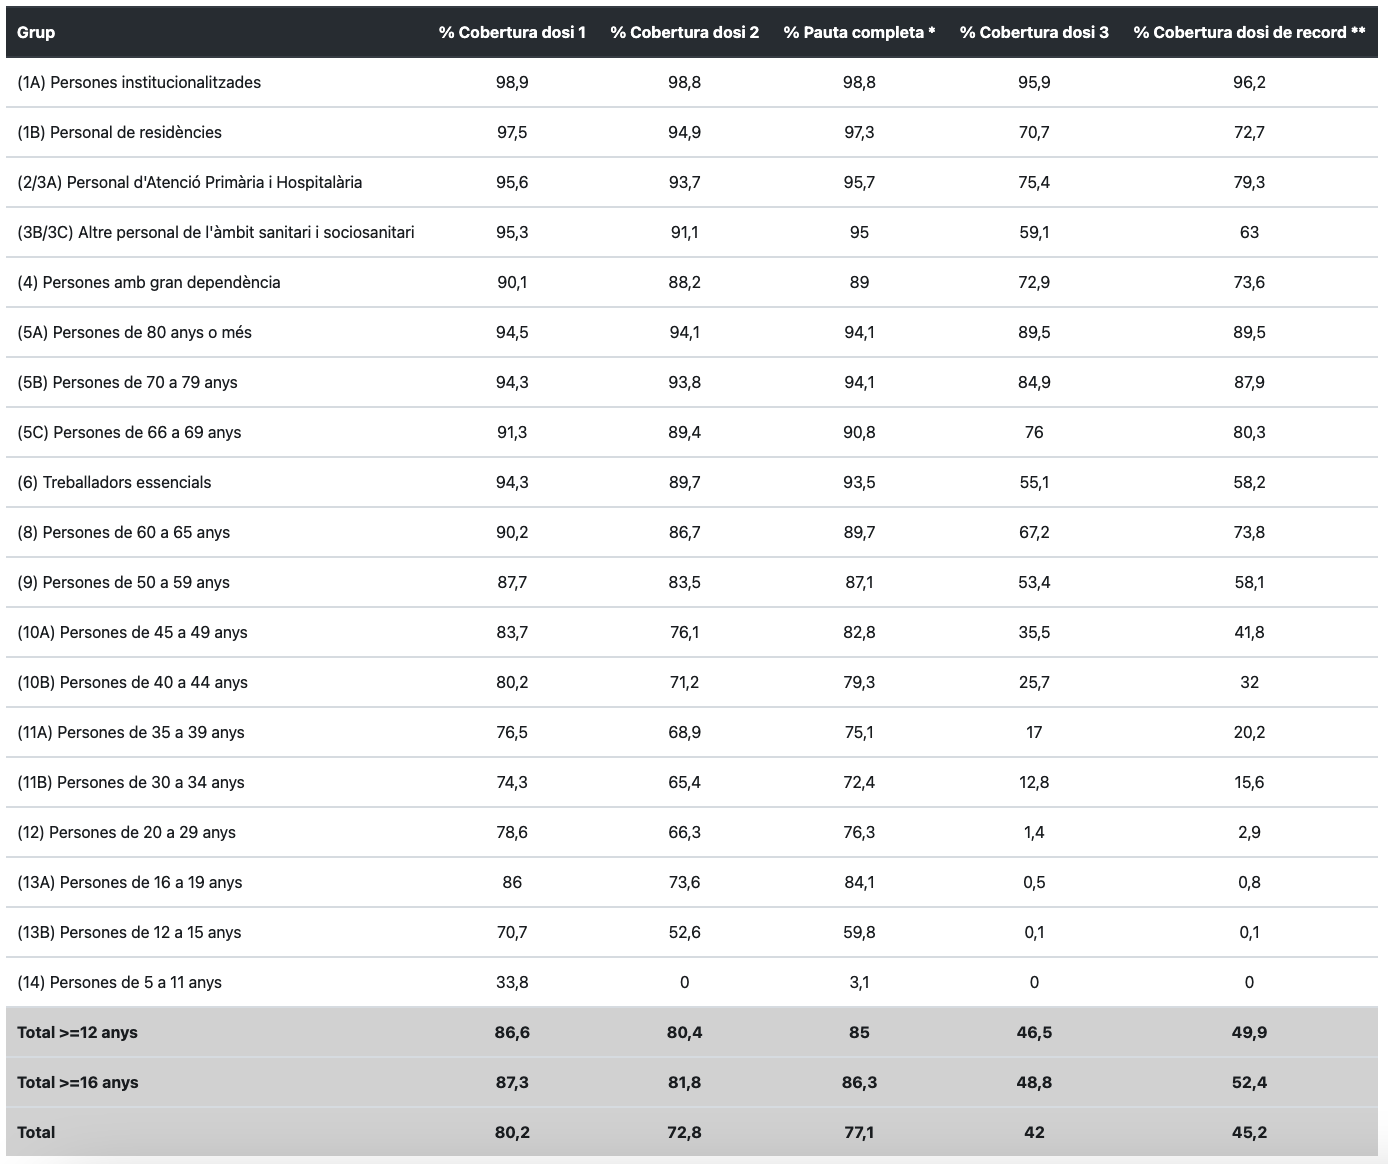The image size is (1388, 1164).
Task: Click the Grup column header
Action: click(36, 32)
